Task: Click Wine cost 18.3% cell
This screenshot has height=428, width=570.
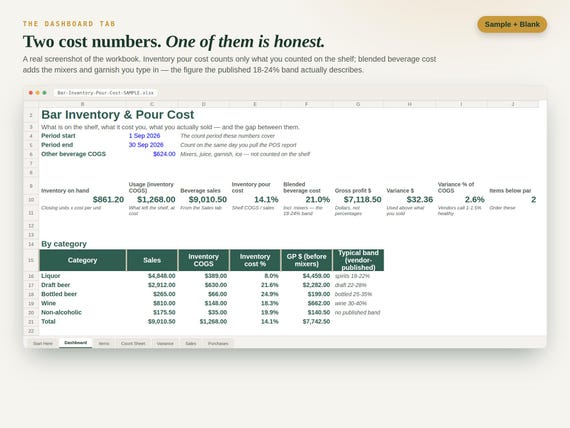Action: click(270, 303)
